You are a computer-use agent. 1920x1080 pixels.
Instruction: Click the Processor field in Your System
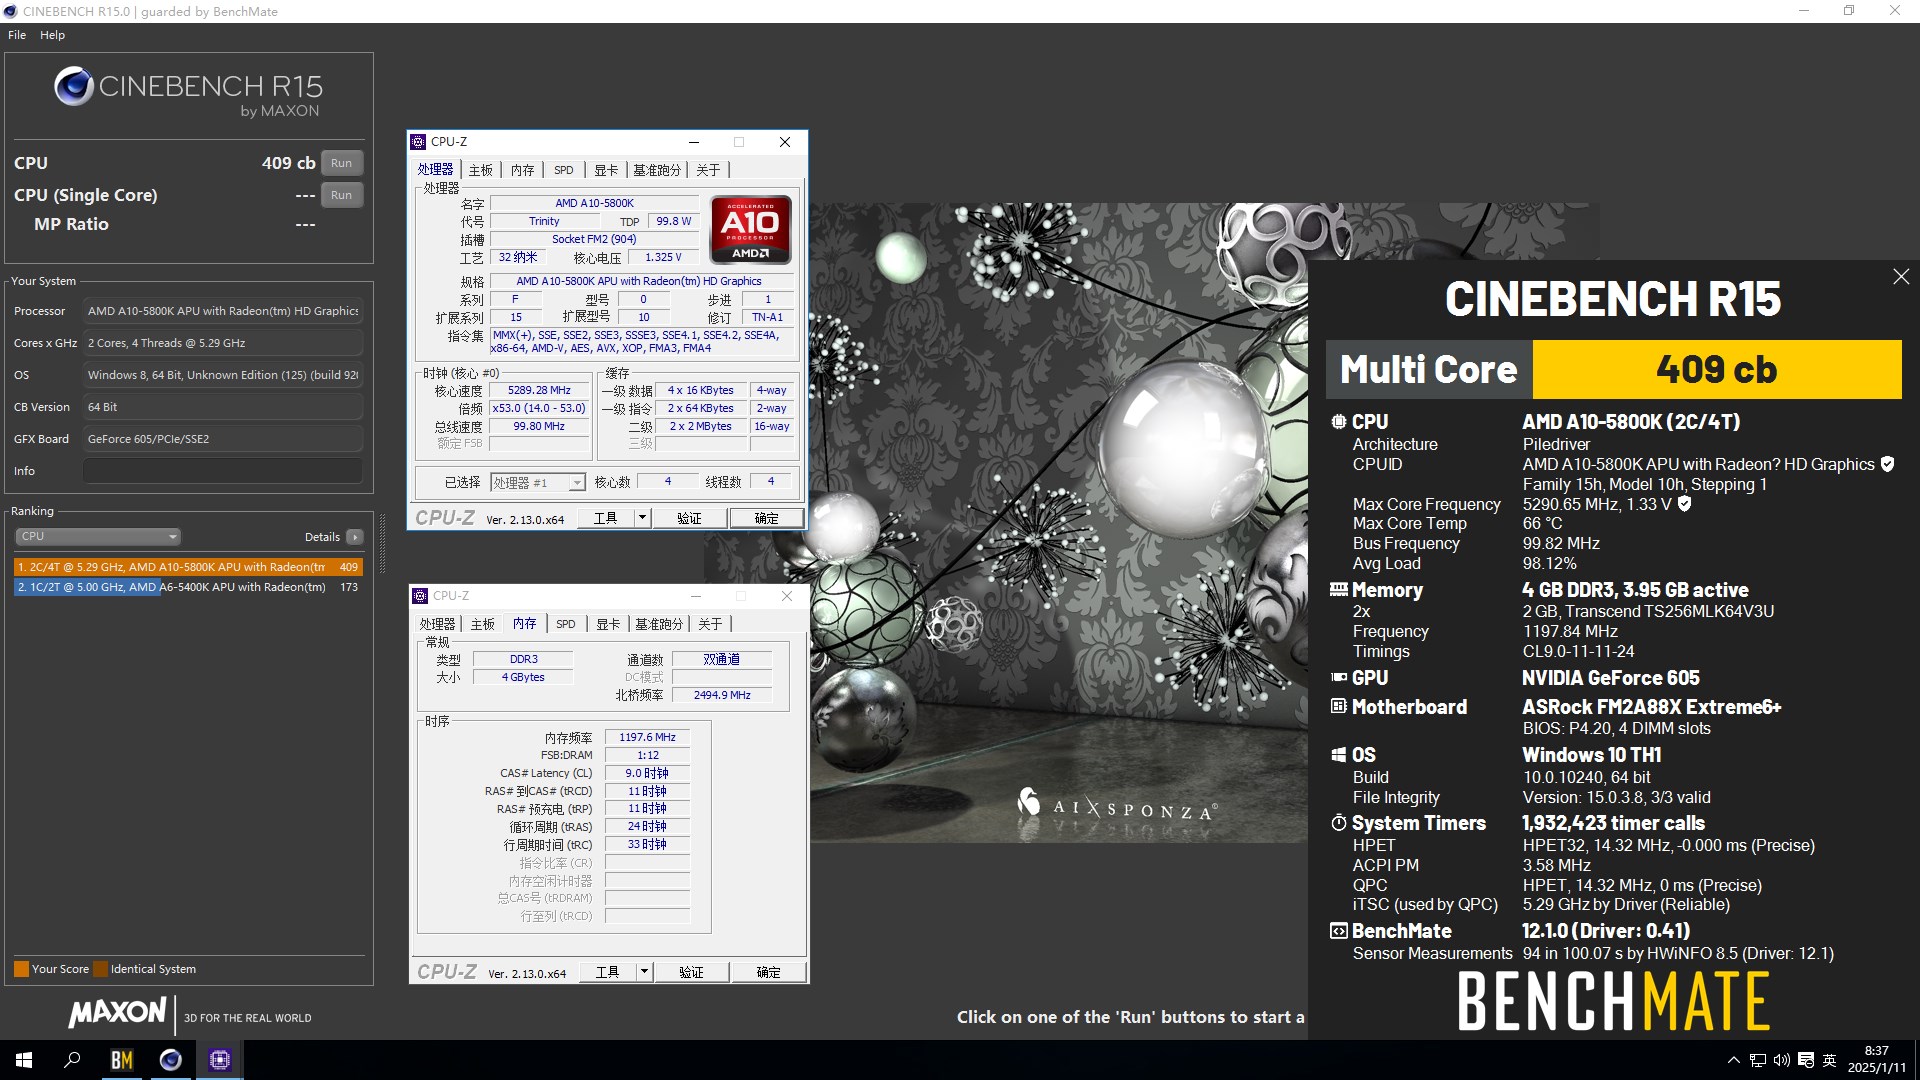coord(223,311)
